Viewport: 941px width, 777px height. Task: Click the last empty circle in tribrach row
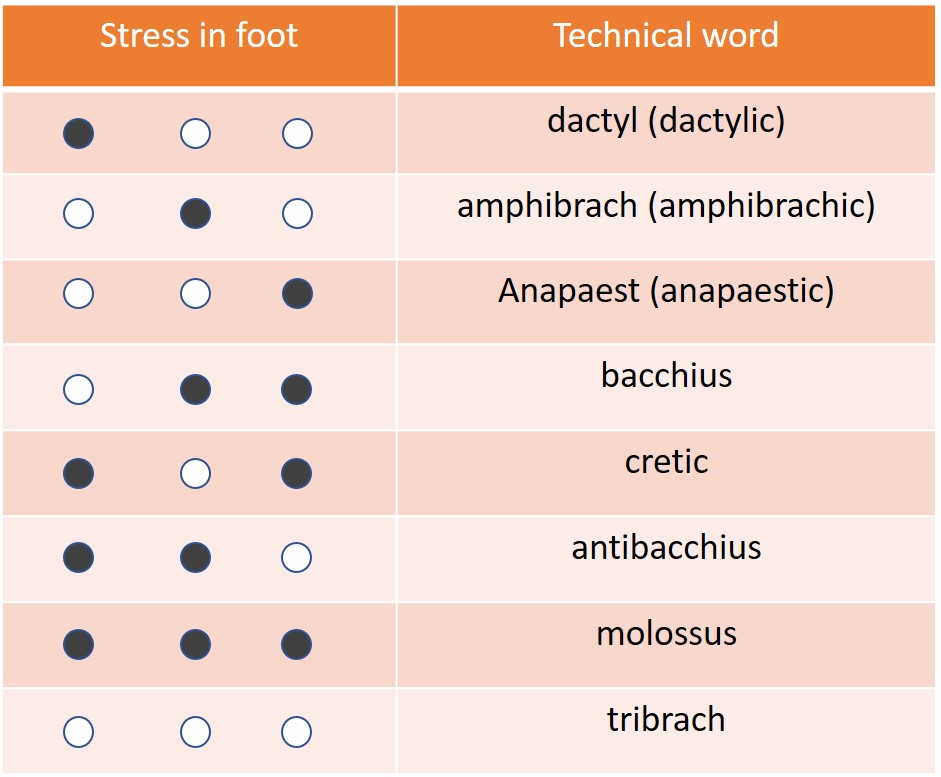pyautogui.click(x=297, y=732)
